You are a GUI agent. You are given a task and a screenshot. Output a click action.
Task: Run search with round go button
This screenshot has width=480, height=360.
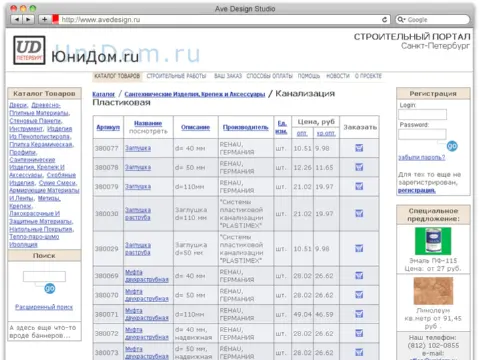(x=50, y=288)
